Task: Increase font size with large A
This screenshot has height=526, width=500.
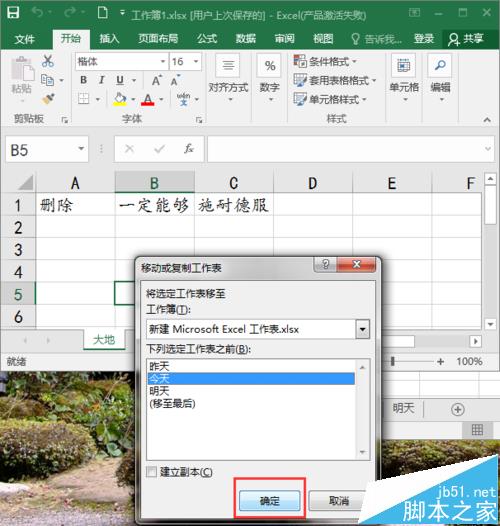Action: (x=156, y=81)
